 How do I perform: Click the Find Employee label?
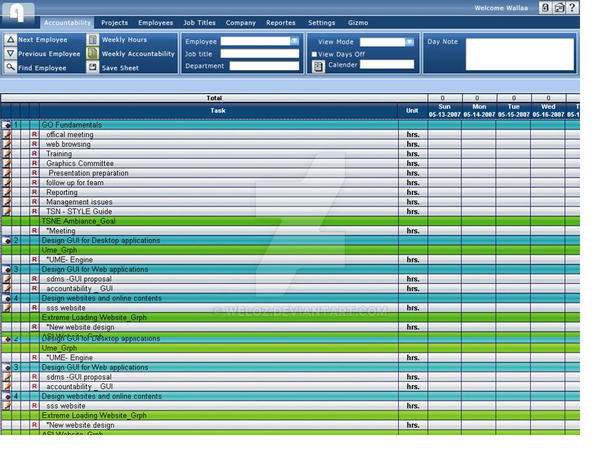point(42,68)
